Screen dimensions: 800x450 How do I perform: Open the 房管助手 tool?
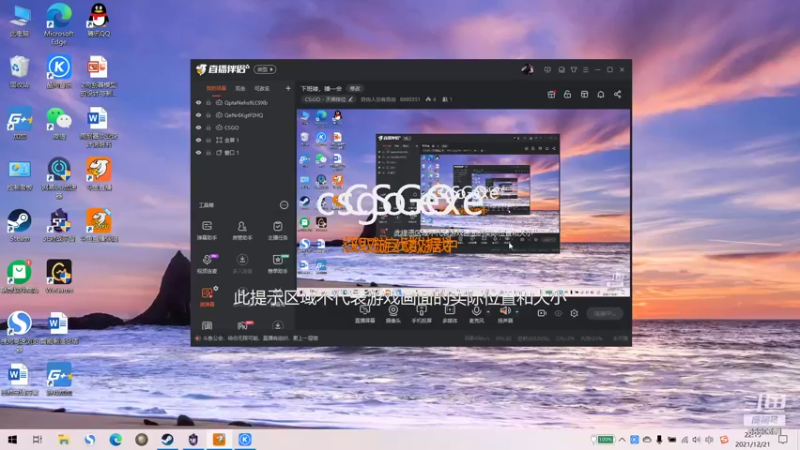pos(242,230)
